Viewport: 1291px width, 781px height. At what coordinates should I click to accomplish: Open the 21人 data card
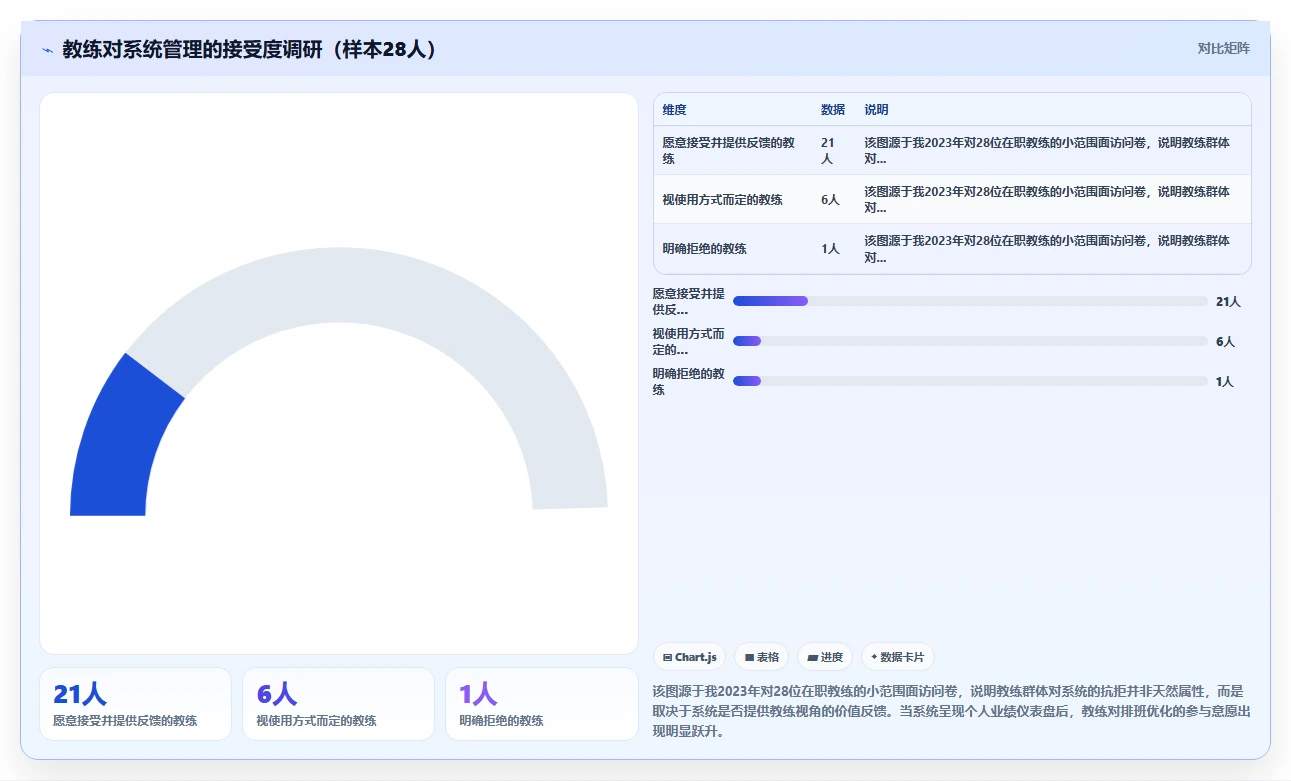pyautogui.click(x=135, y=704)
